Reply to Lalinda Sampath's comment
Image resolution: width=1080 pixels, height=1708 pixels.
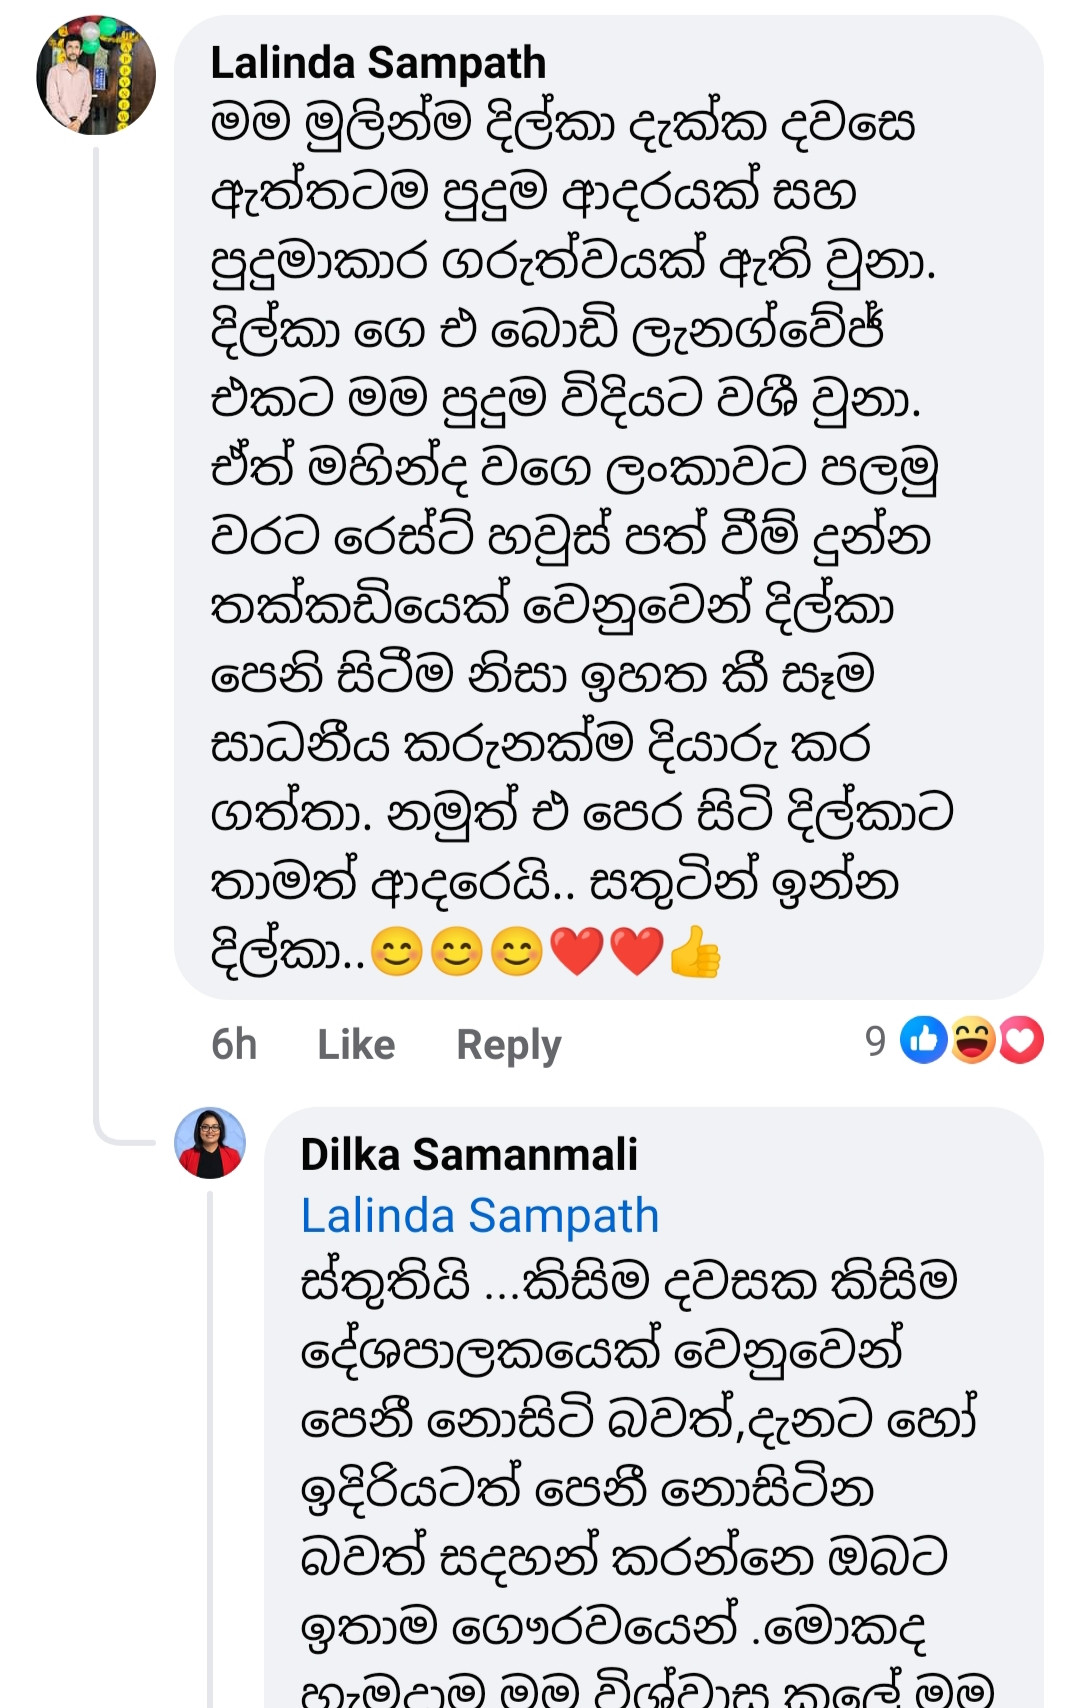click(508, 1044)
